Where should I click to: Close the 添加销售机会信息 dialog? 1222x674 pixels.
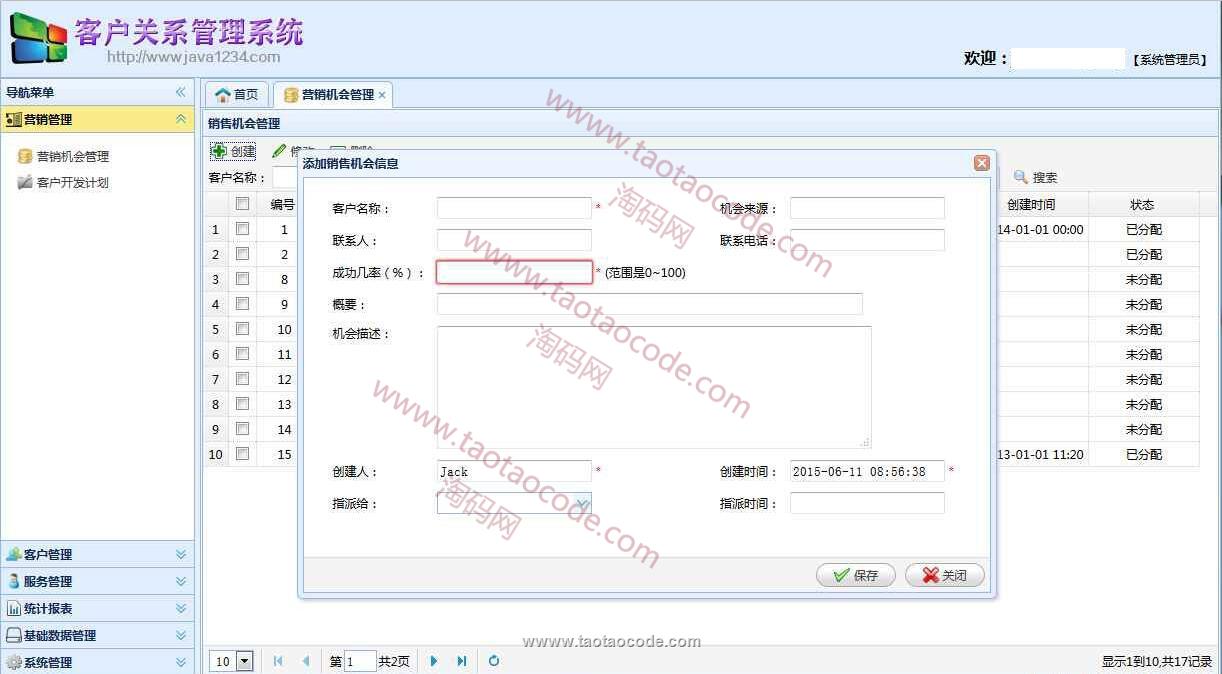tap(981, 163)
